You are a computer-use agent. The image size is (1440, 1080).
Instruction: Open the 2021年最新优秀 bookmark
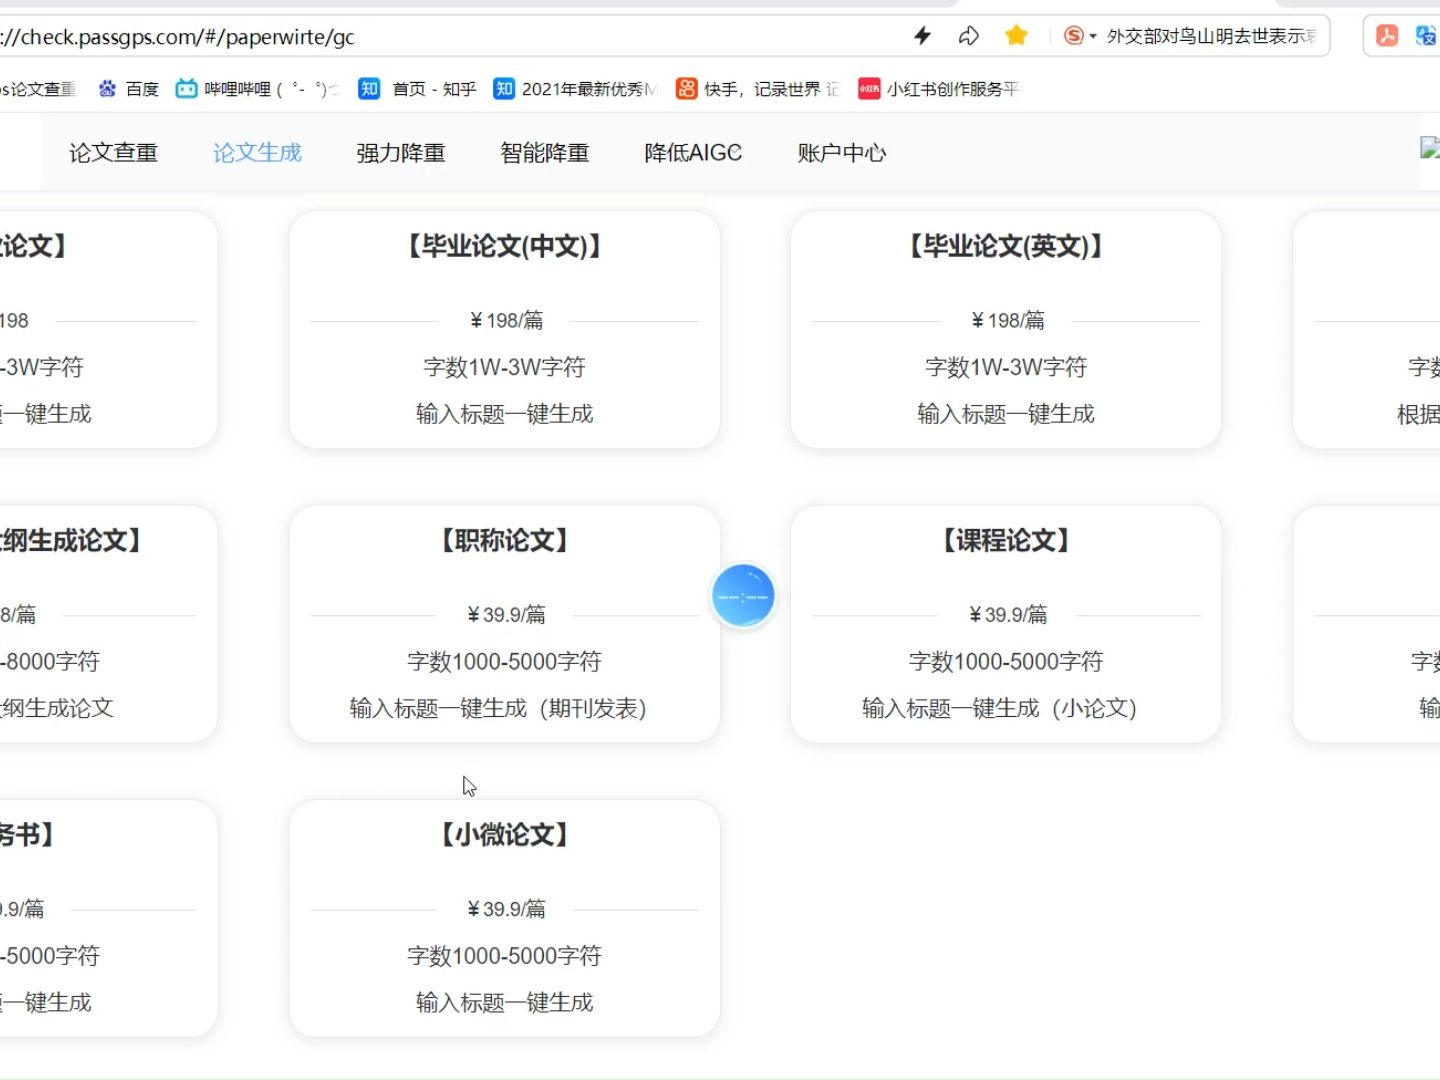tap(575, 89)
